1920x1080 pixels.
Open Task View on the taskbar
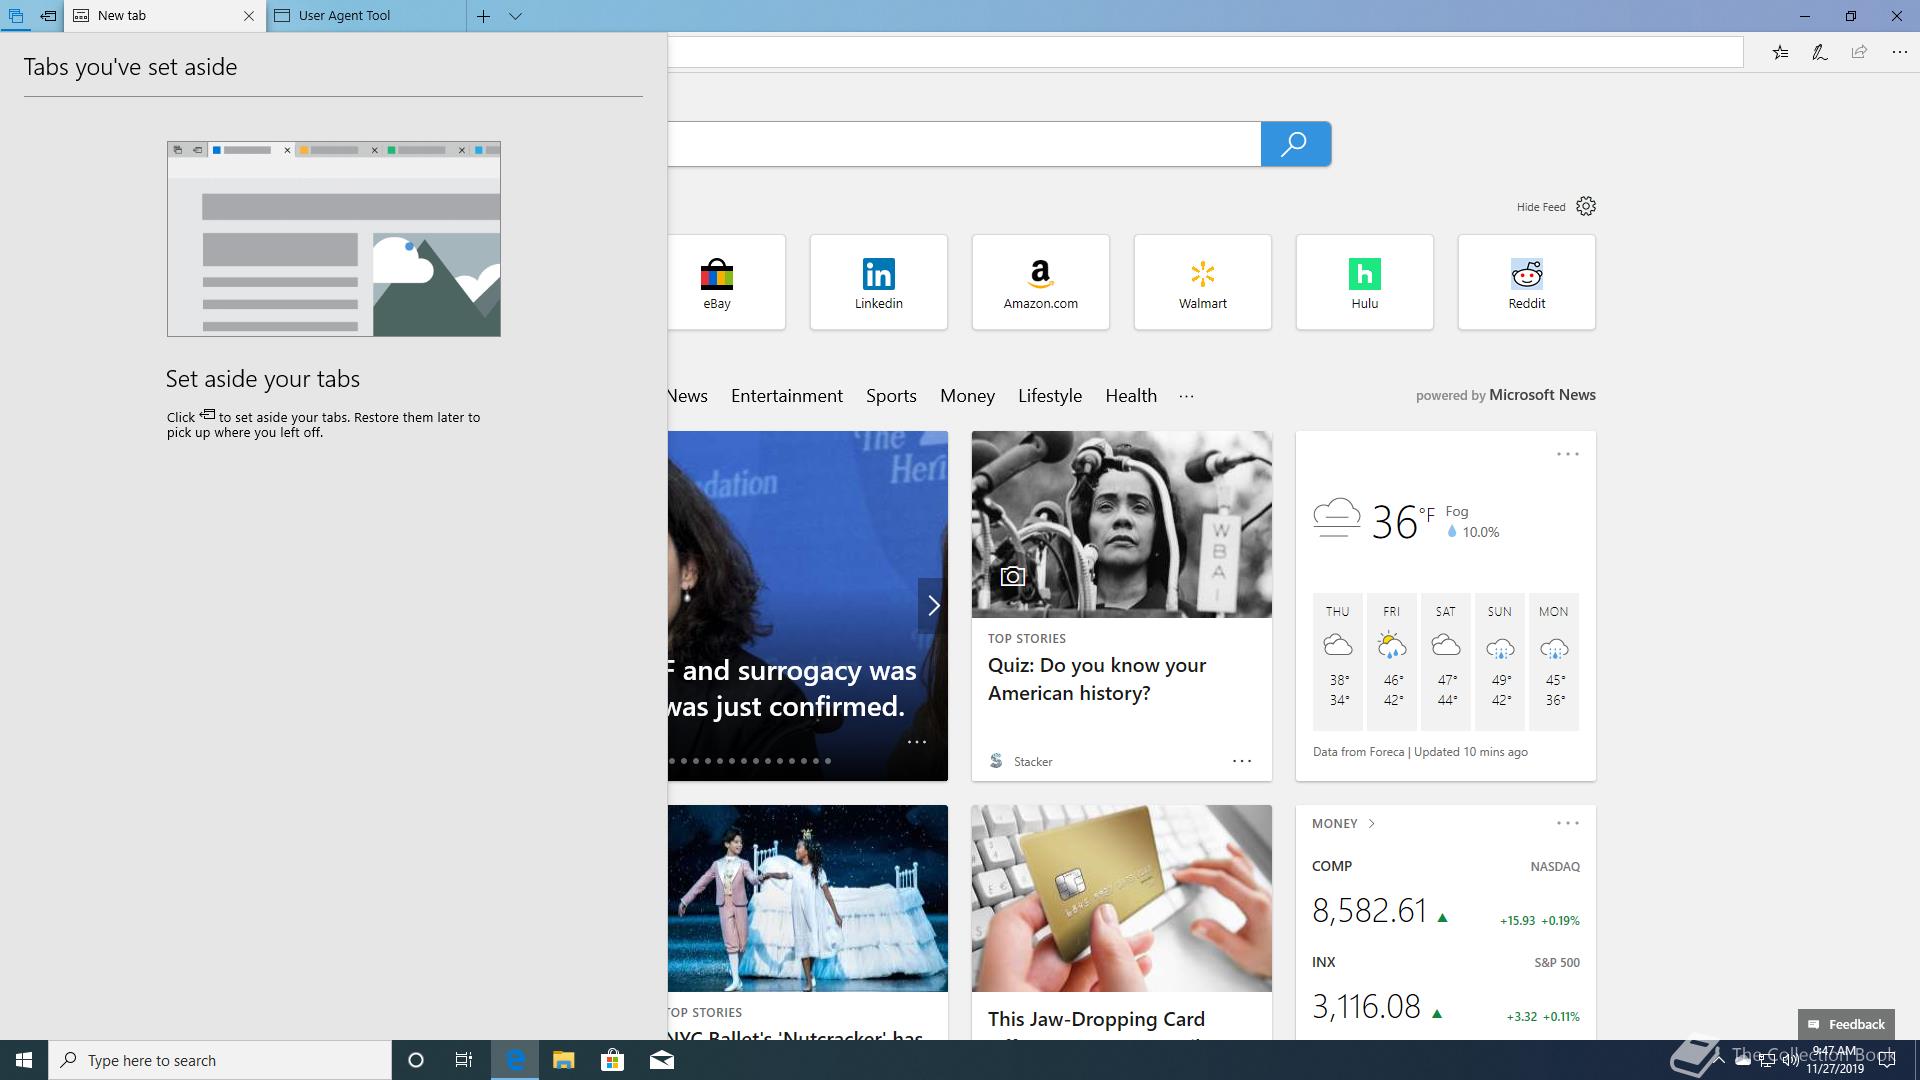click(x=464, y=1060)
